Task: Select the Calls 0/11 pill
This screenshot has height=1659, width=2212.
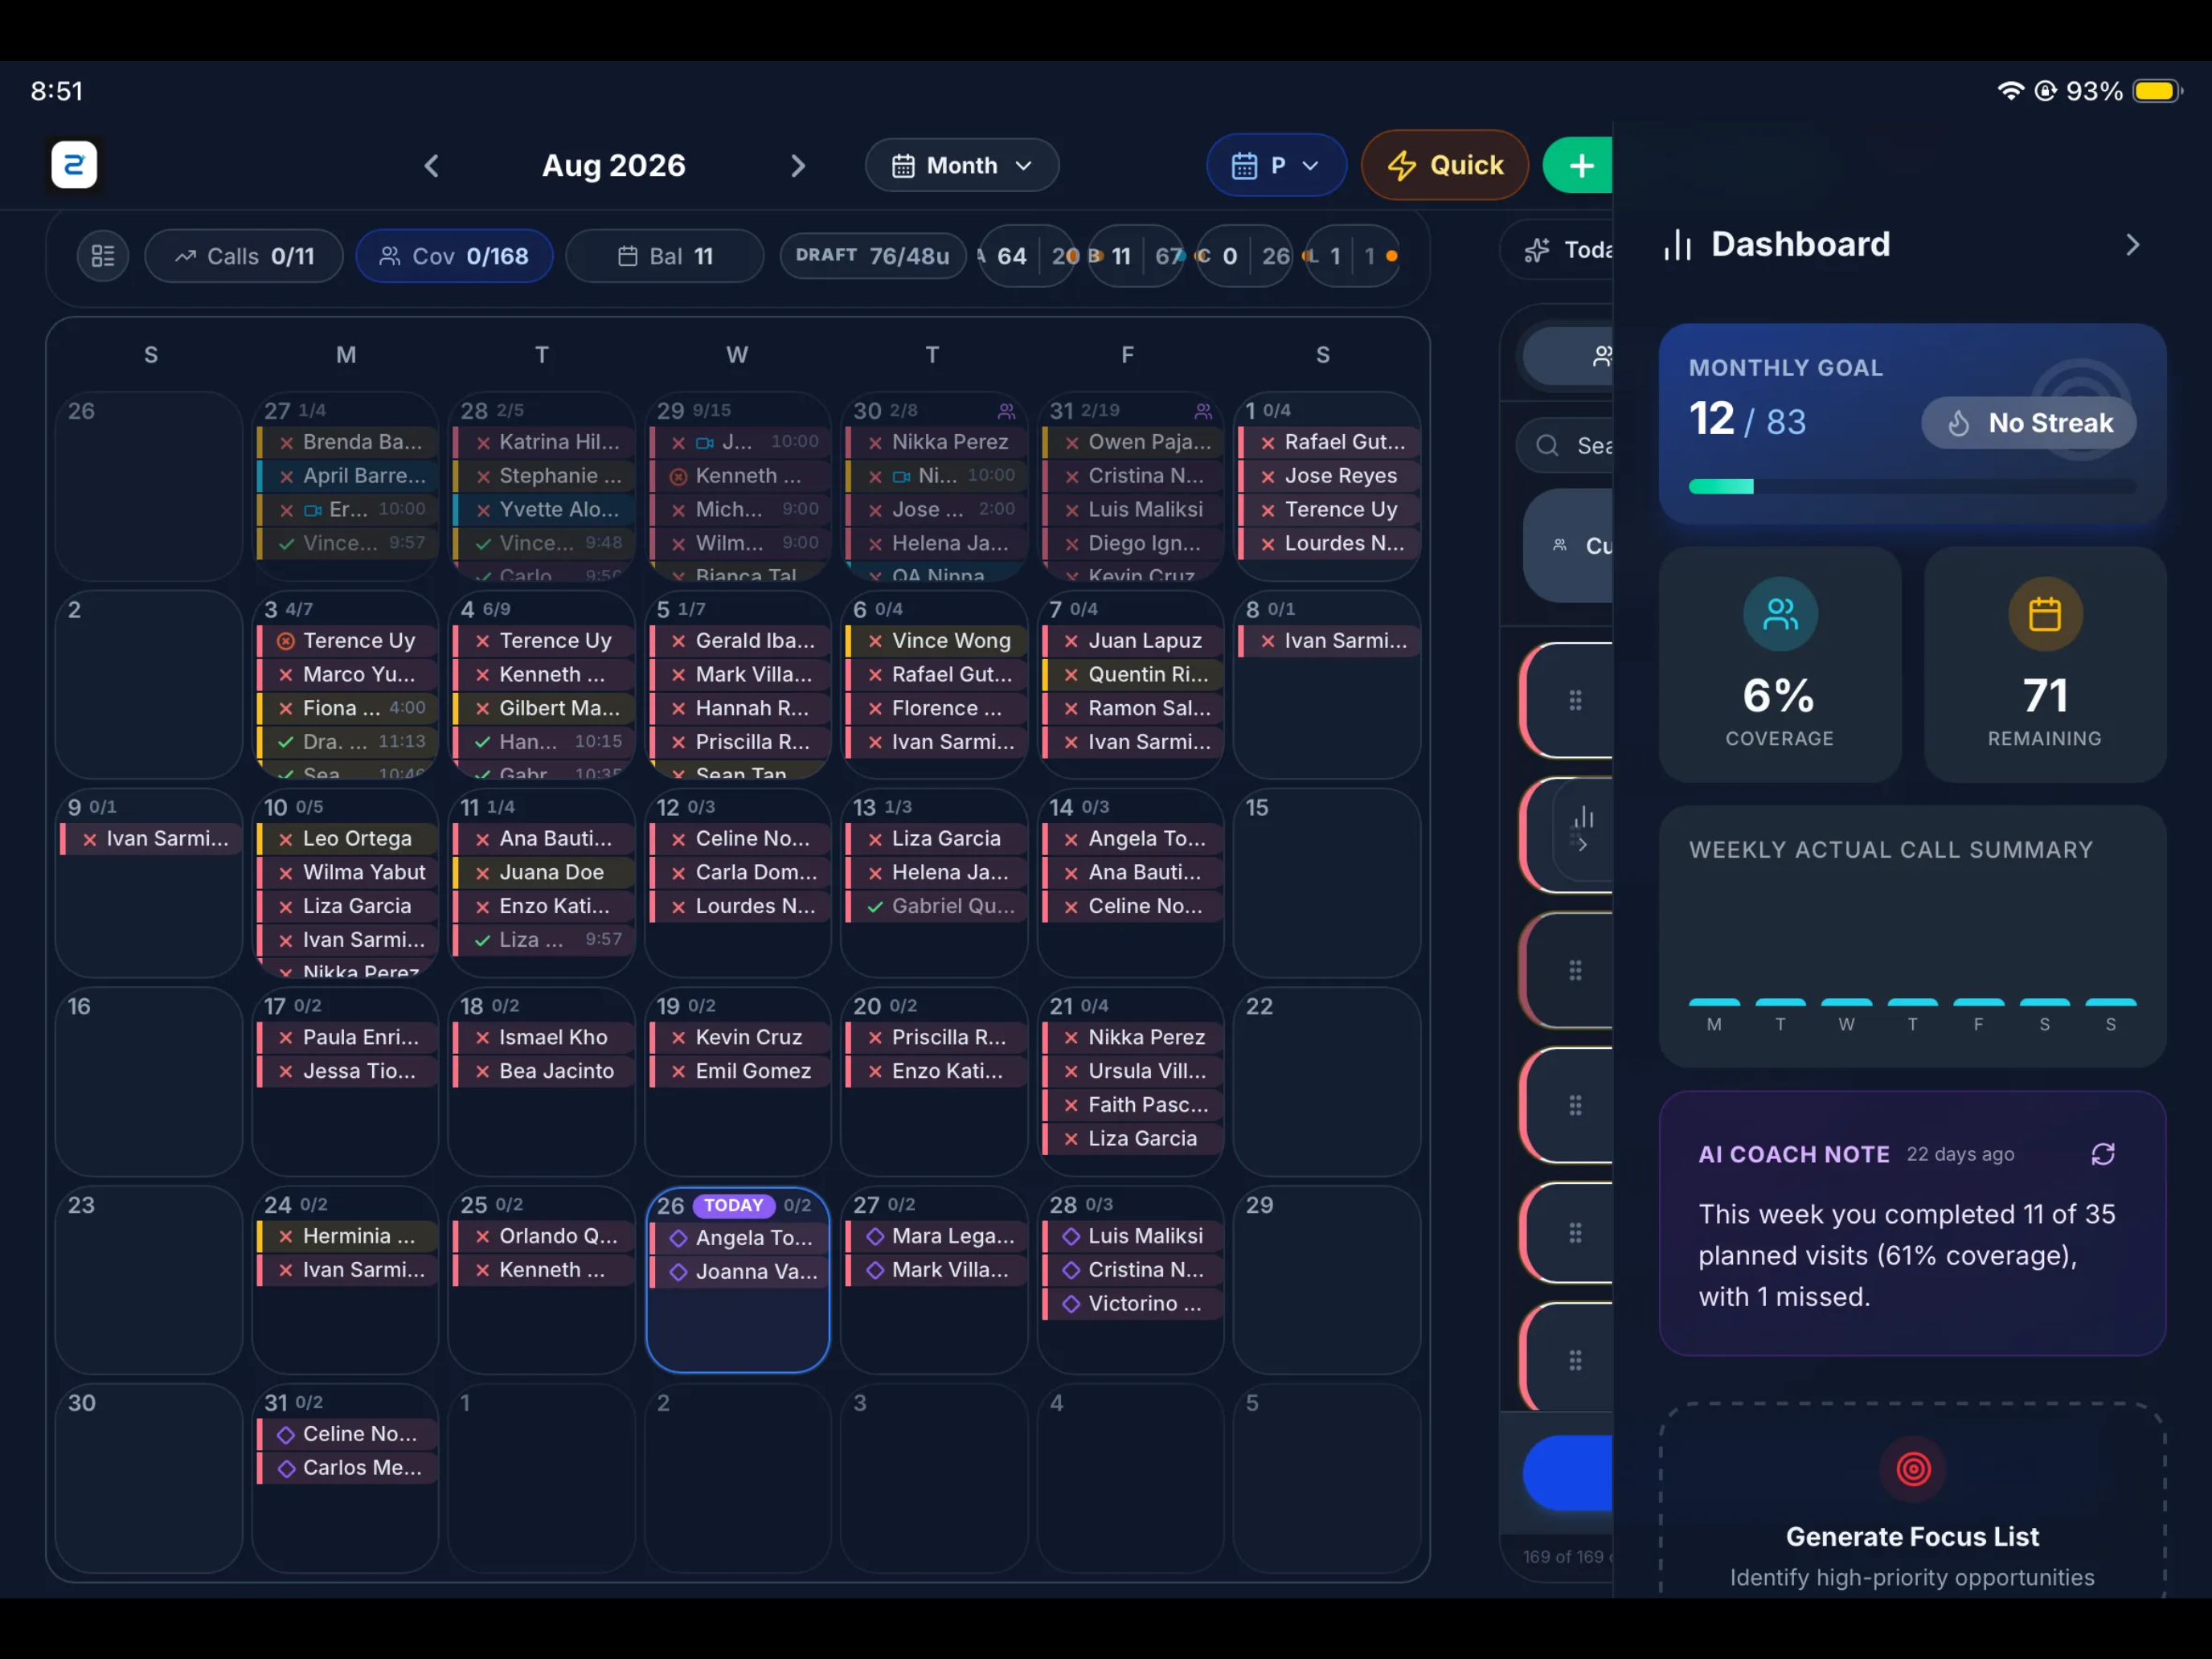Action: (x=244, y=256)
